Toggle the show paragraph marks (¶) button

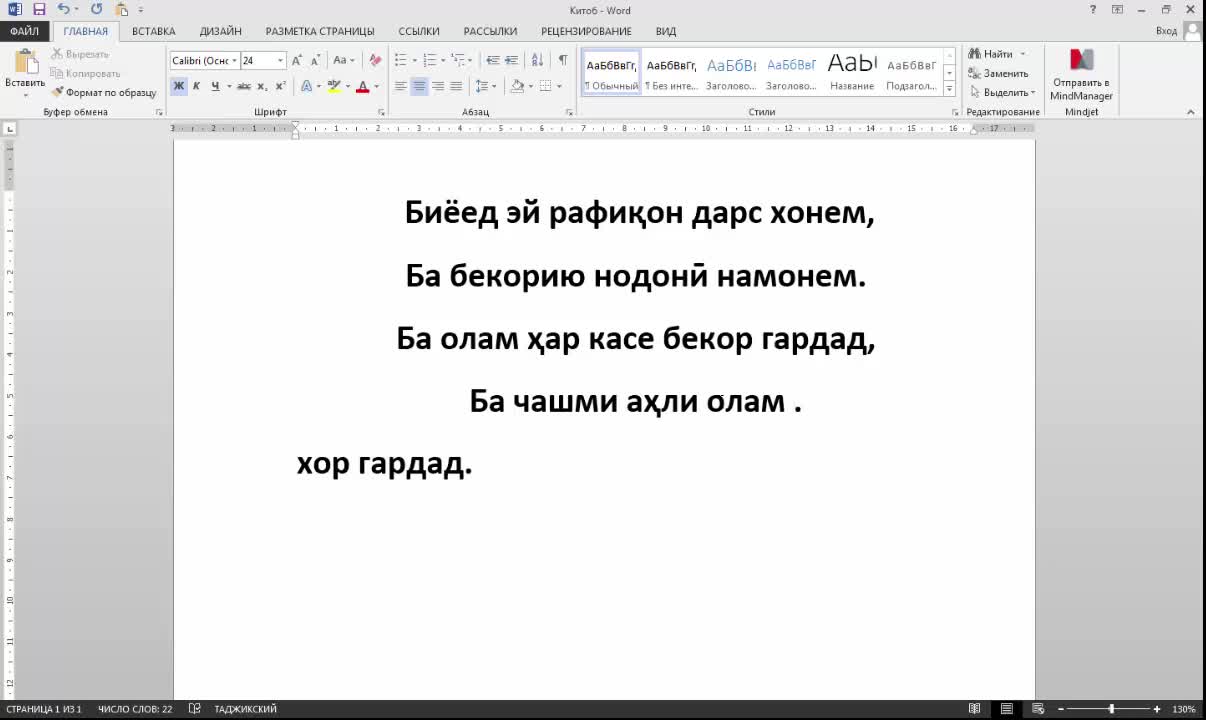tap(563, 60)
